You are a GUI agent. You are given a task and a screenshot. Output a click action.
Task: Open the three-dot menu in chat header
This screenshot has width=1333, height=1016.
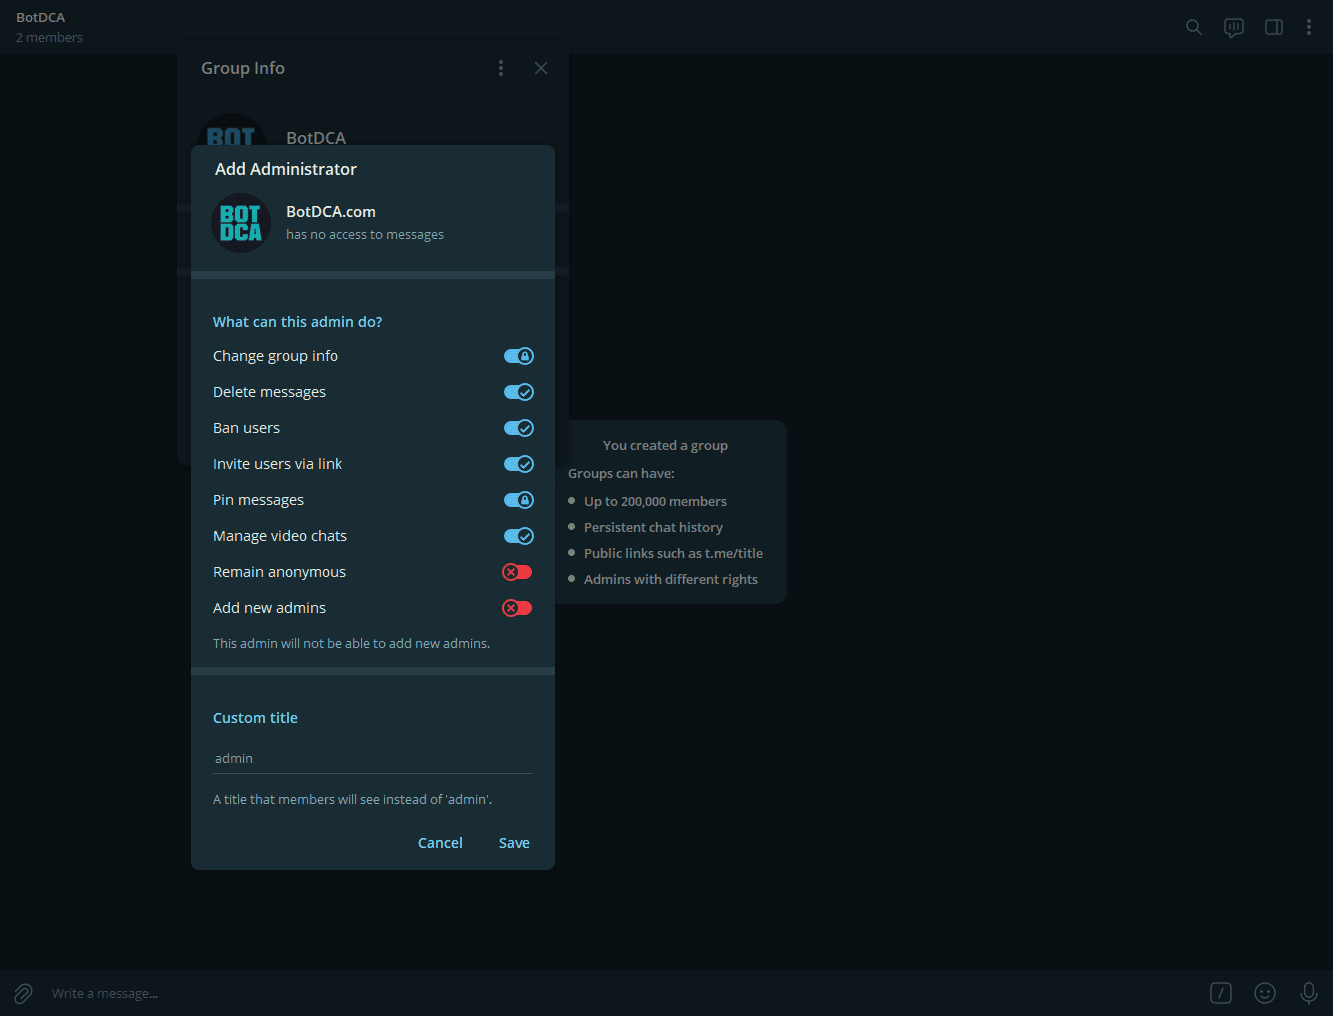click(1309, 27)
